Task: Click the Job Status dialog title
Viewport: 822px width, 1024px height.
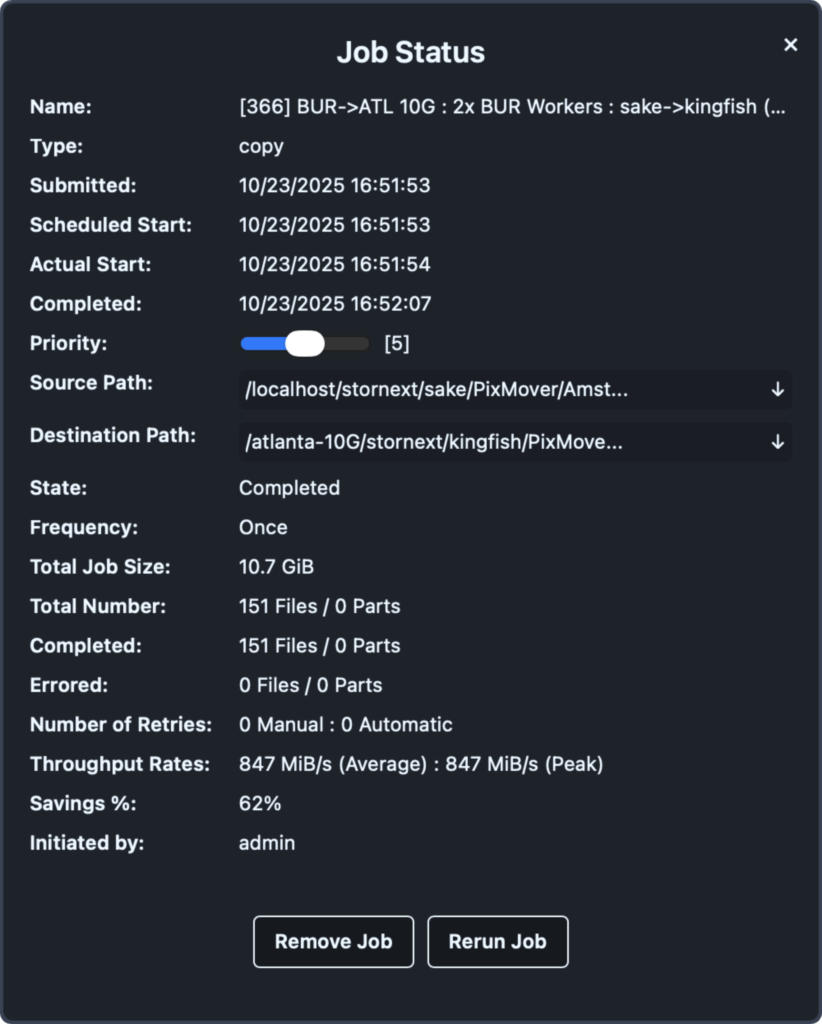Action: (410, 52)
